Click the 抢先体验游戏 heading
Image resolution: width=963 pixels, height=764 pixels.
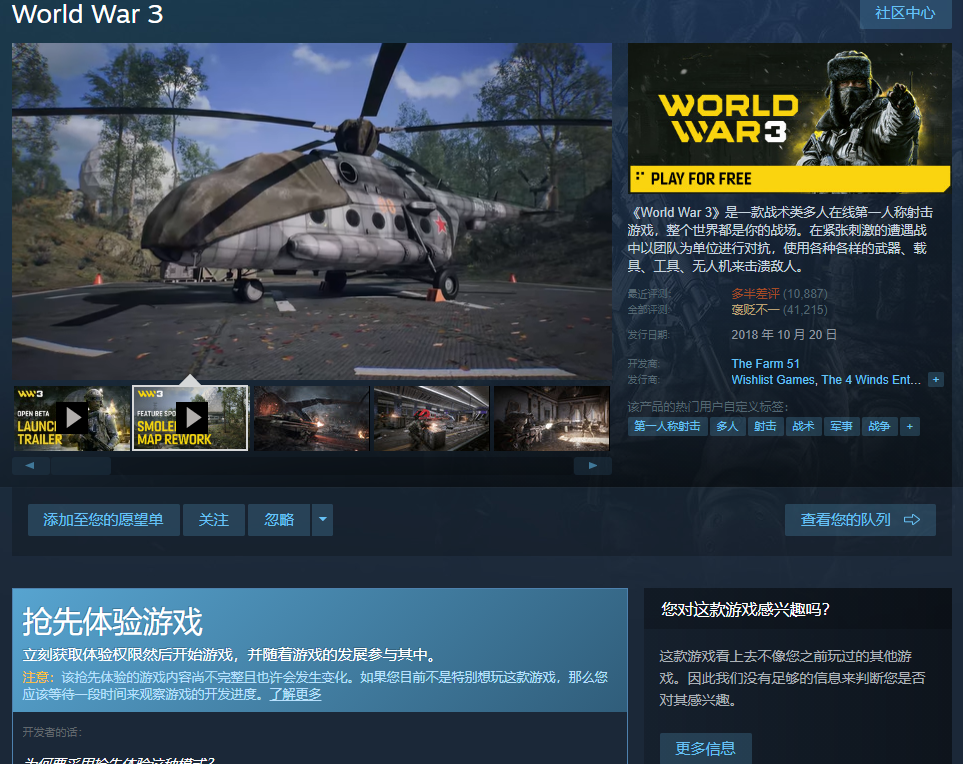[x=112, y=622]
